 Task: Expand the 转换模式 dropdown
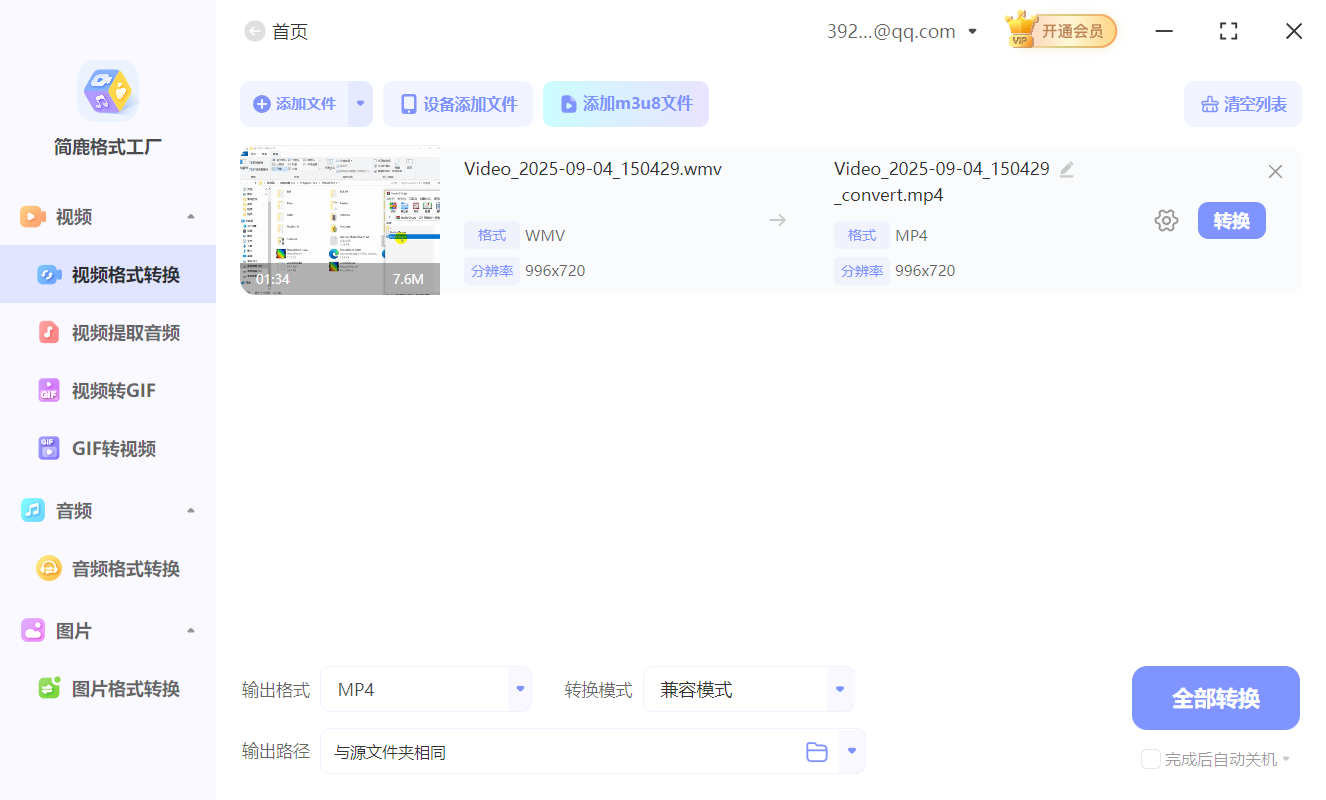point(839,689)
